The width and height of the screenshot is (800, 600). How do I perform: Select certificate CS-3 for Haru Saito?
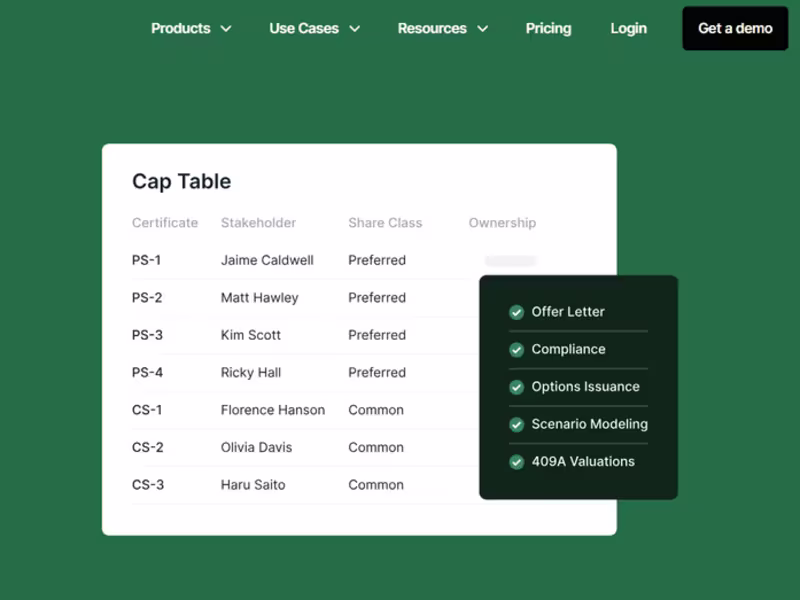coord(148,485)
